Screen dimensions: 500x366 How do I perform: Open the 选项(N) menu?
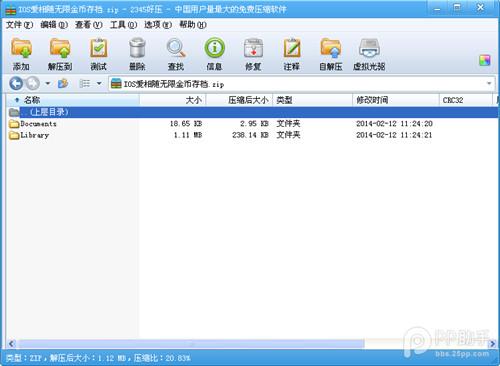point(158,25)
